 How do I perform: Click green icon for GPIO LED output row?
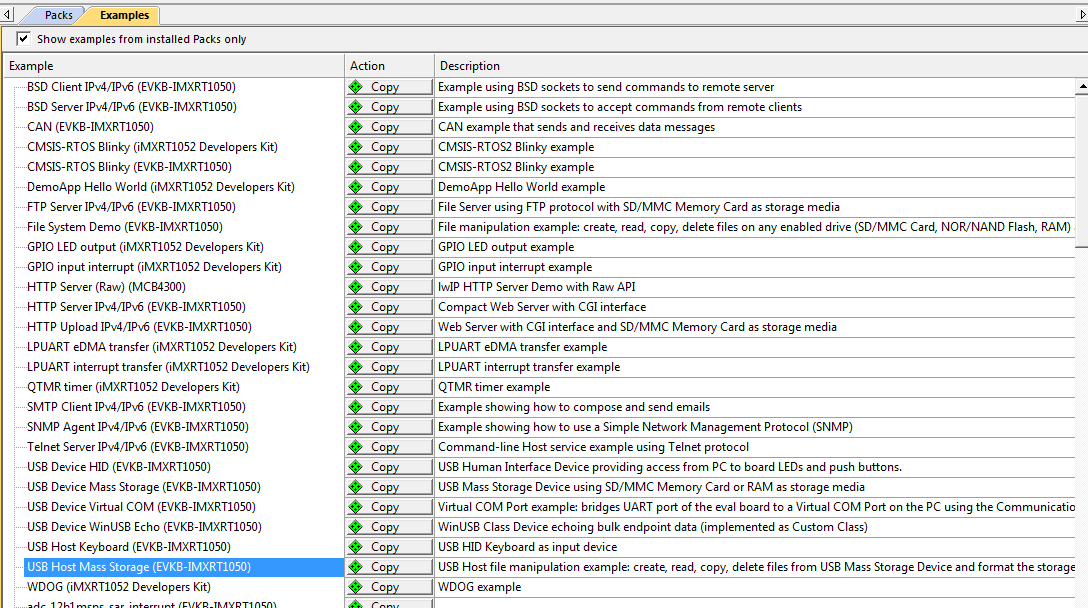(x=356, y=247)
